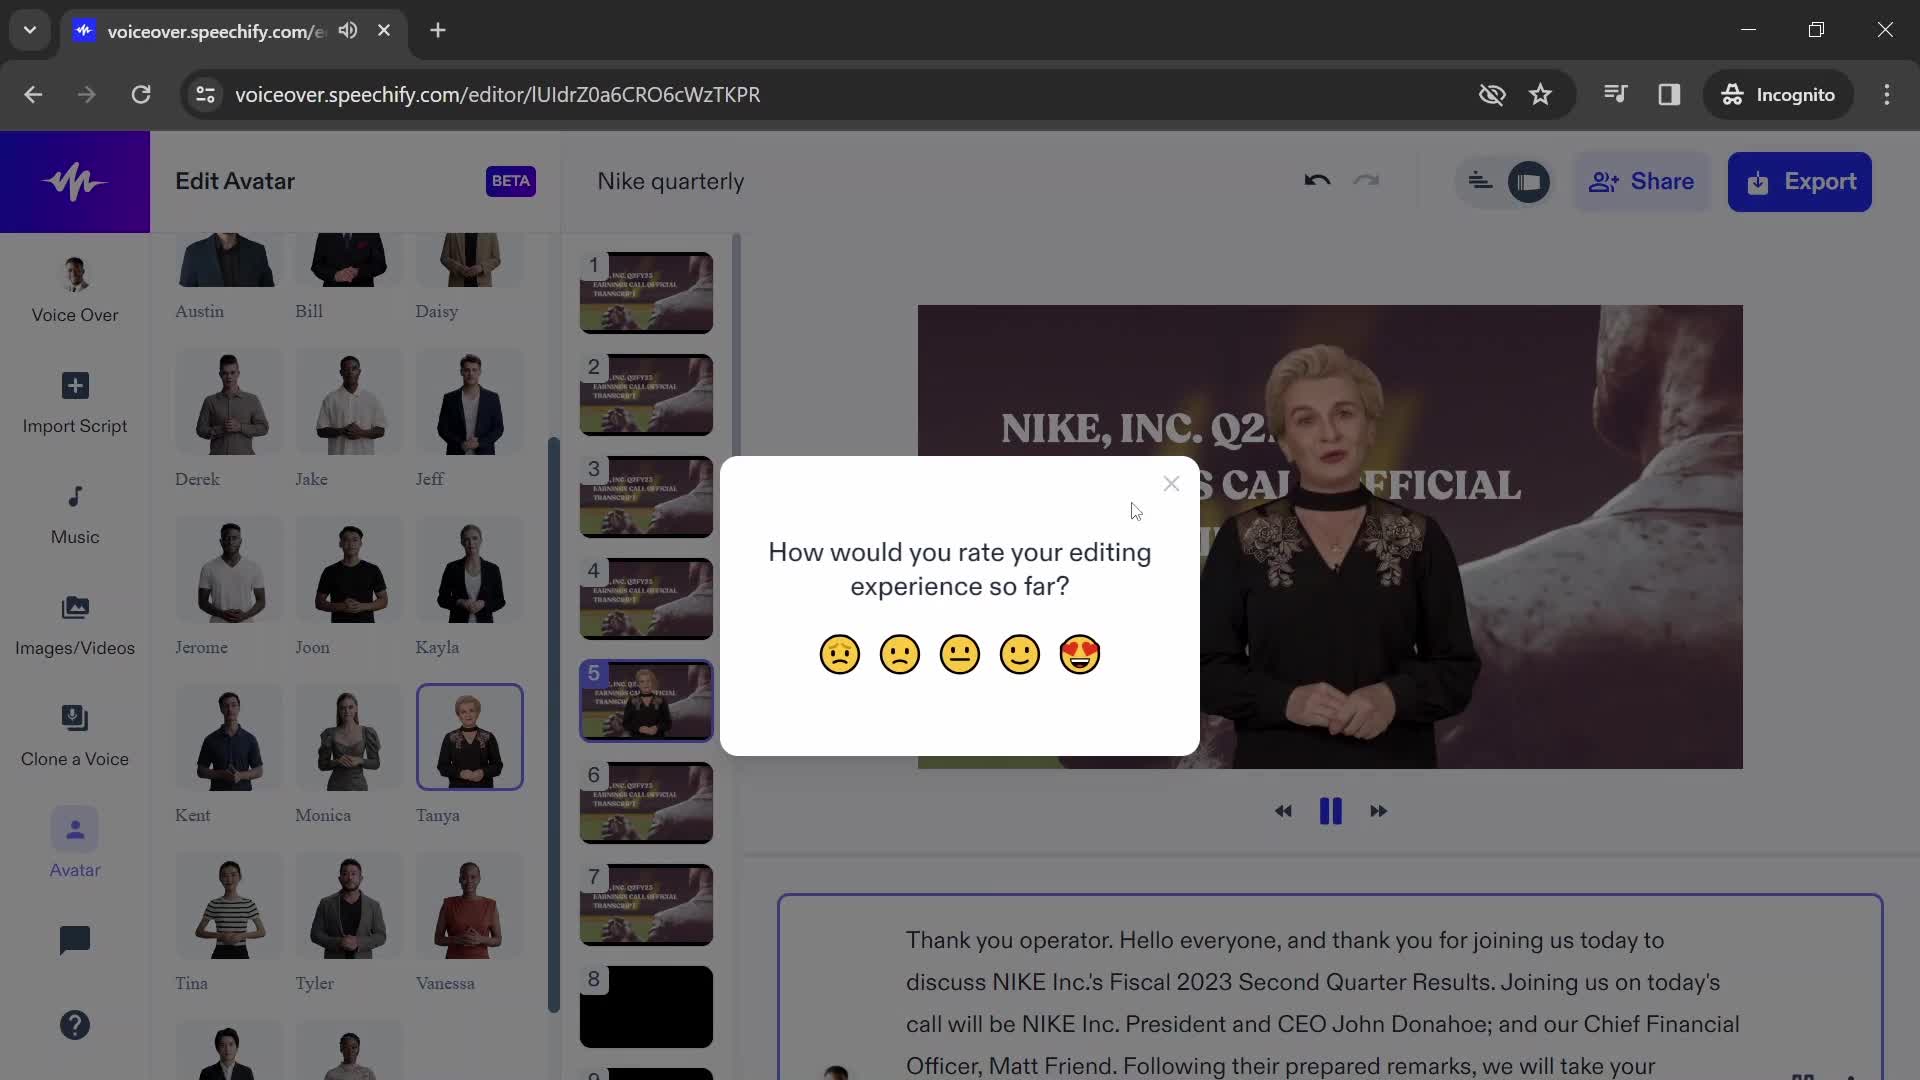Click the Nike quarterly project title
The image size is (1920, 1080).
click(671, 181)
